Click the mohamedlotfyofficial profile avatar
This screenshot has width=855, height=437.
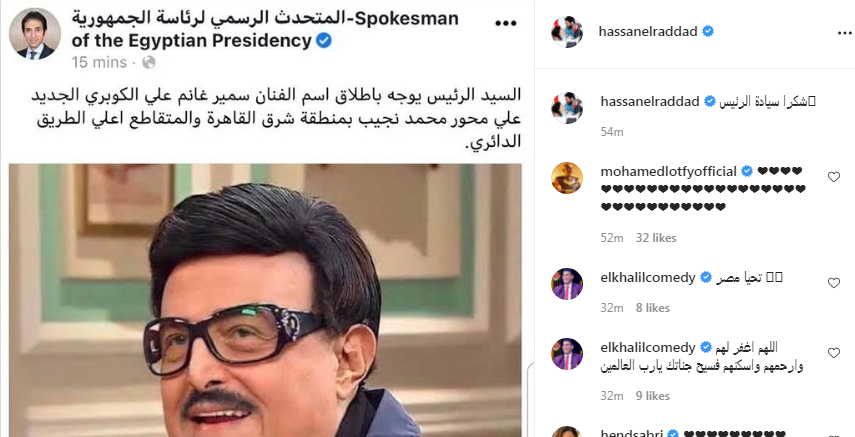click(567, 178)
